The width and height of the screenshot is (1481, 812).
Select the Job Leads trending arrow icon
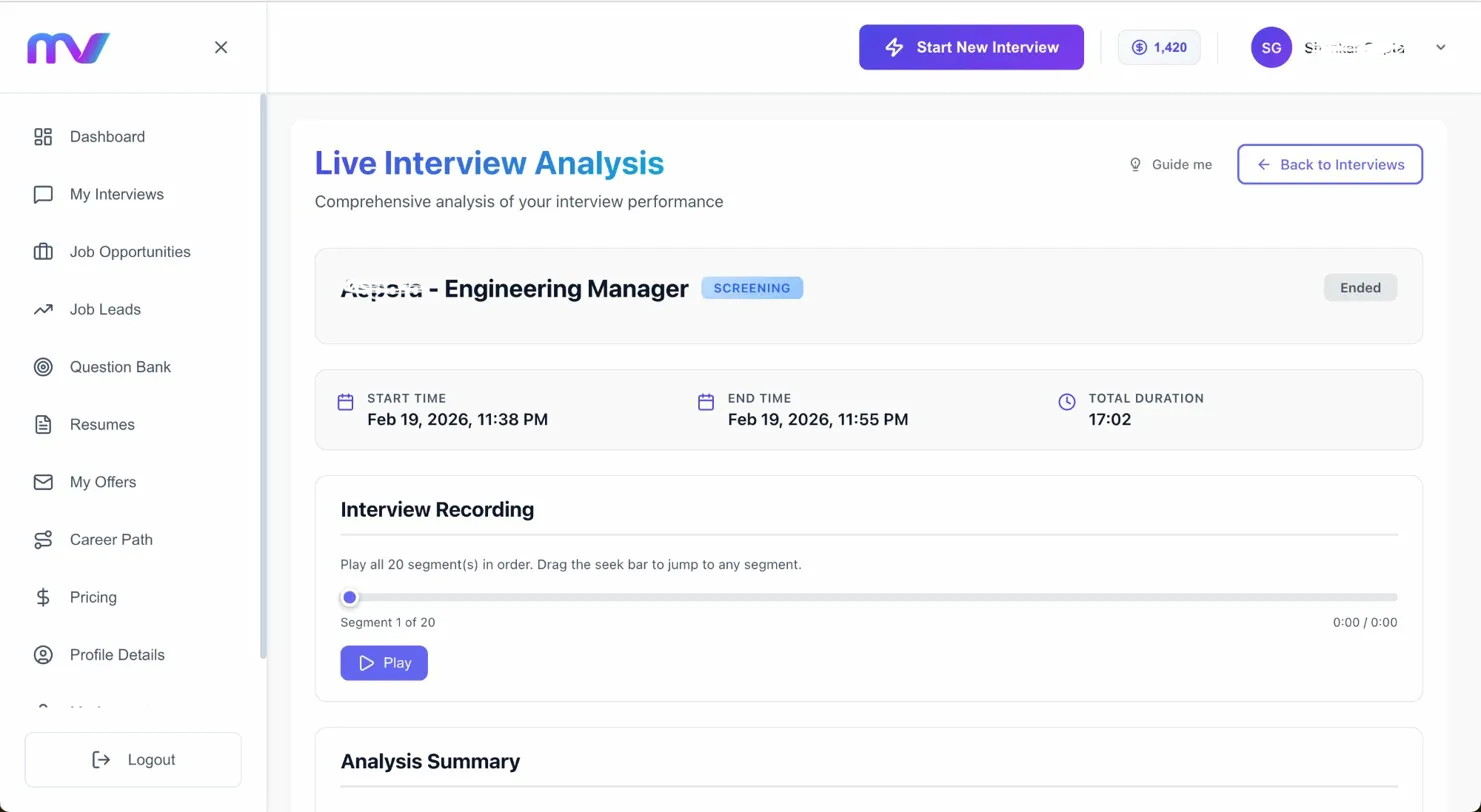[x=42, y=309]
